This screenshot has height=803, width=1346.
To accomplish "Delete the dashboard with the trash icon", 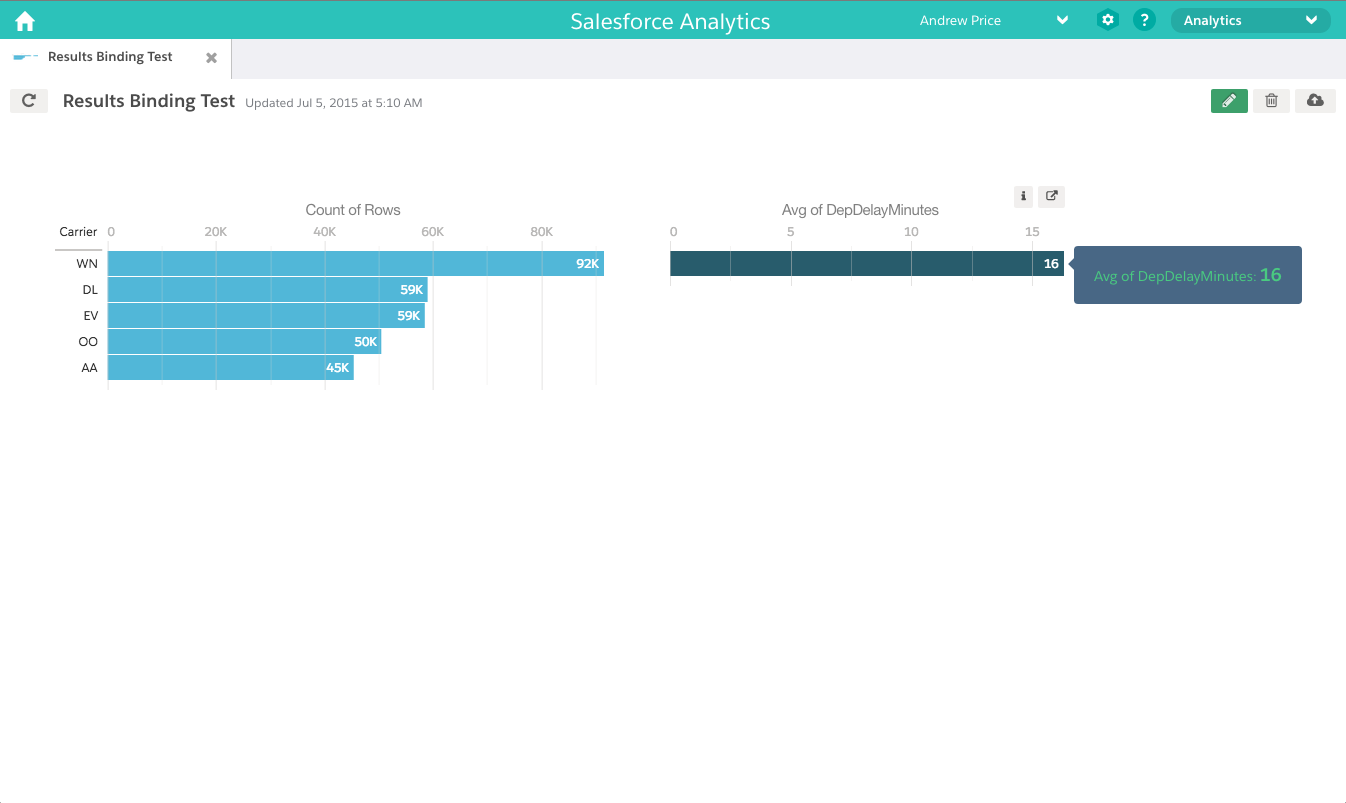I will click(x=1271, y=100).
